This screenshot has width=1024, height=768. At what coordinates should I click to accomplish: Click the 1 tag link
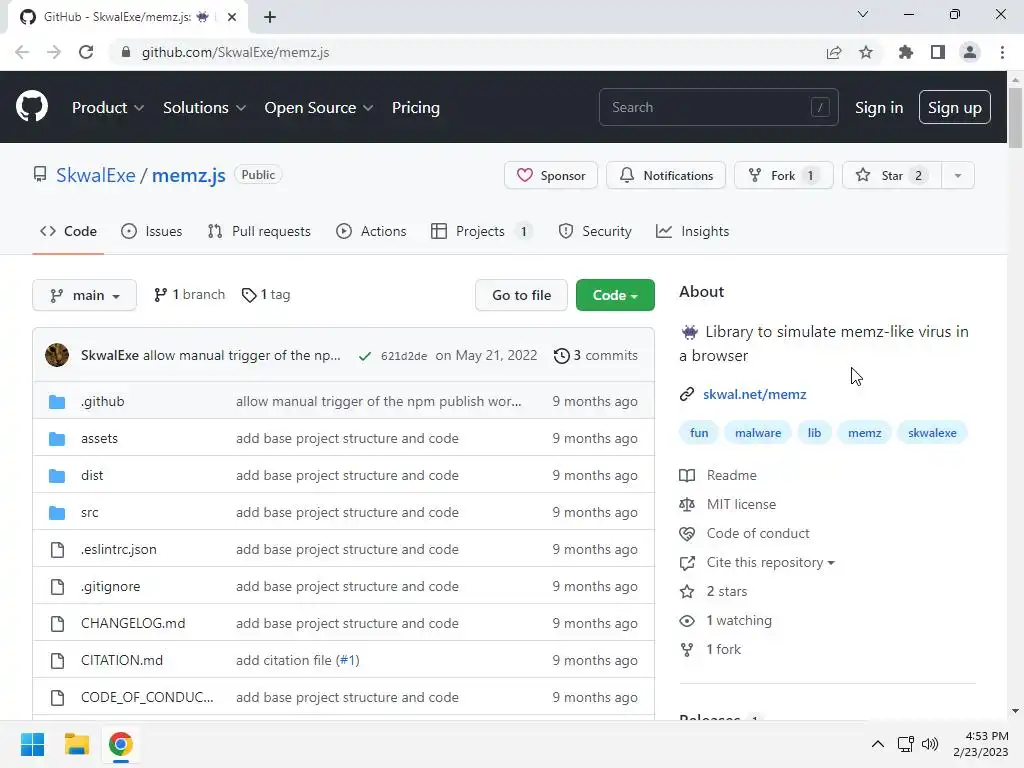point(266,295)
